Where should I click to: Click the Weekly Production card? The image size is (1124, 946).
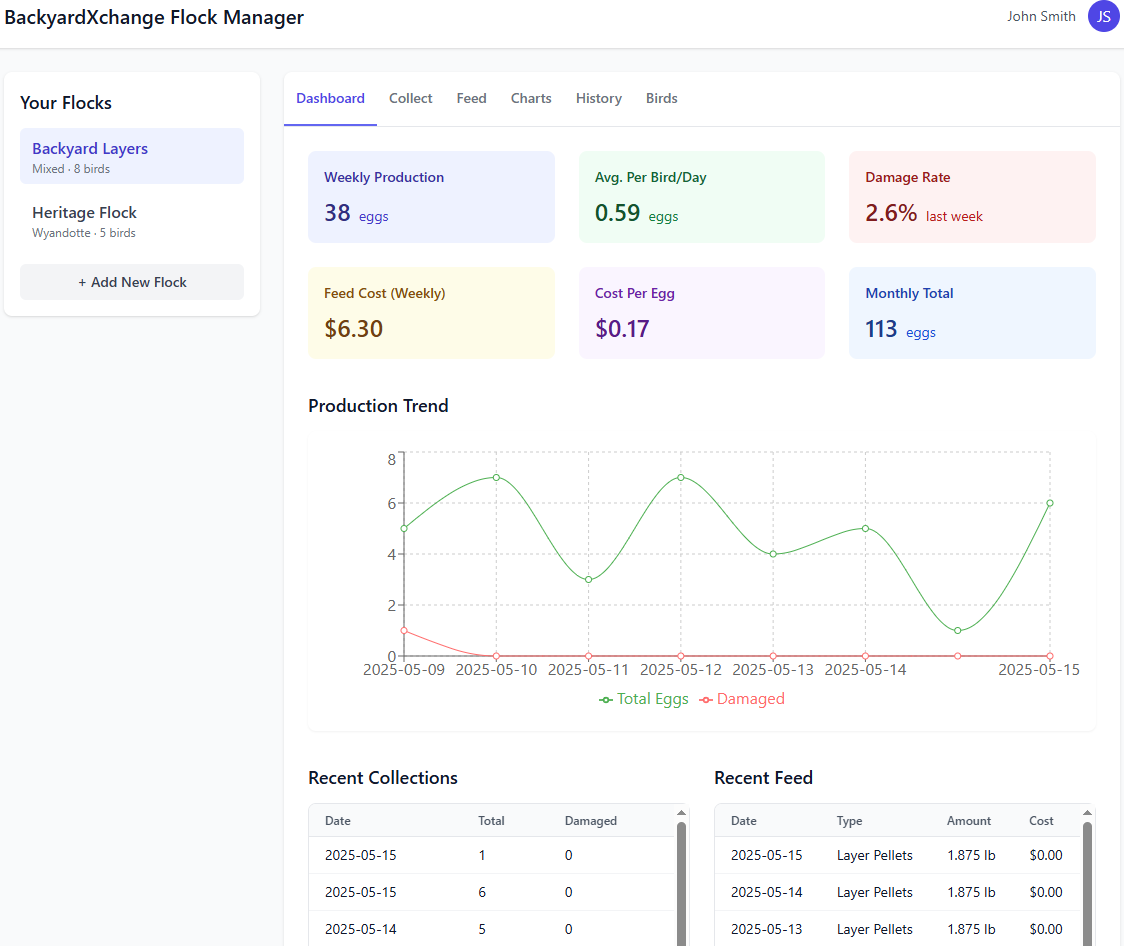[x=432, y=197]
